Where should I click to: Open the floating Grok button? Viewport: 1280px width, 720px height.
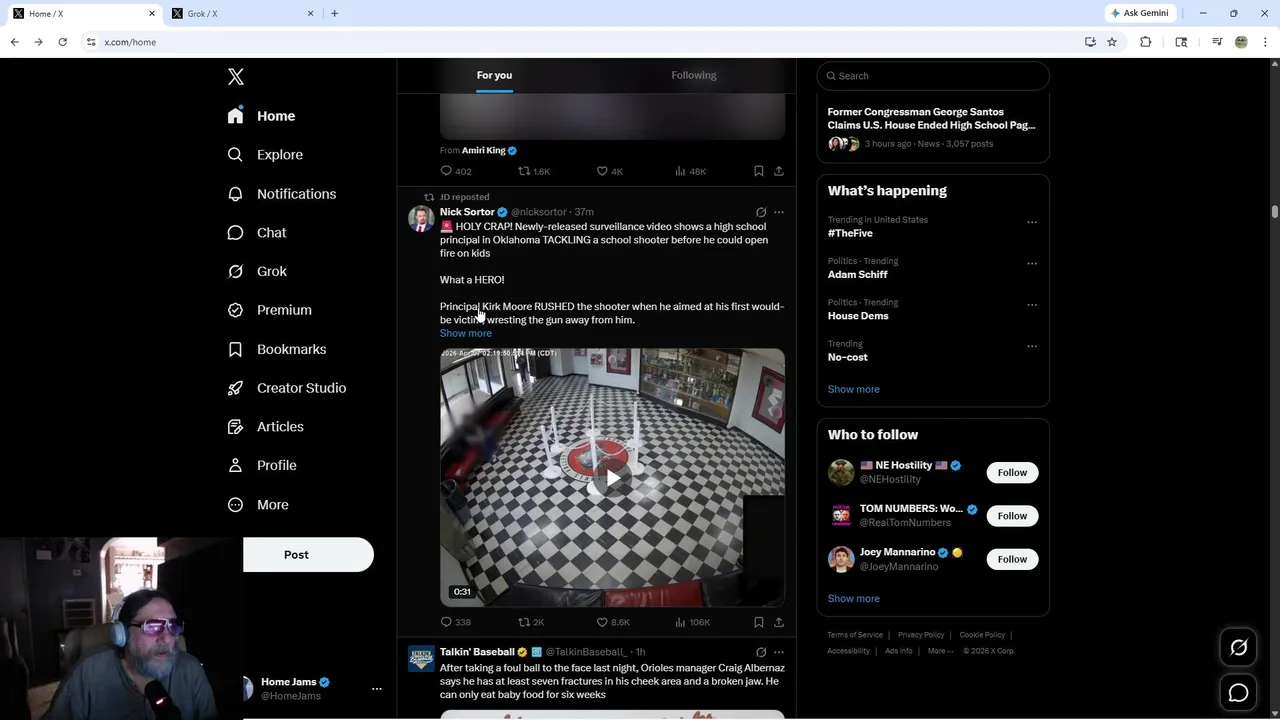point(1238,648)
